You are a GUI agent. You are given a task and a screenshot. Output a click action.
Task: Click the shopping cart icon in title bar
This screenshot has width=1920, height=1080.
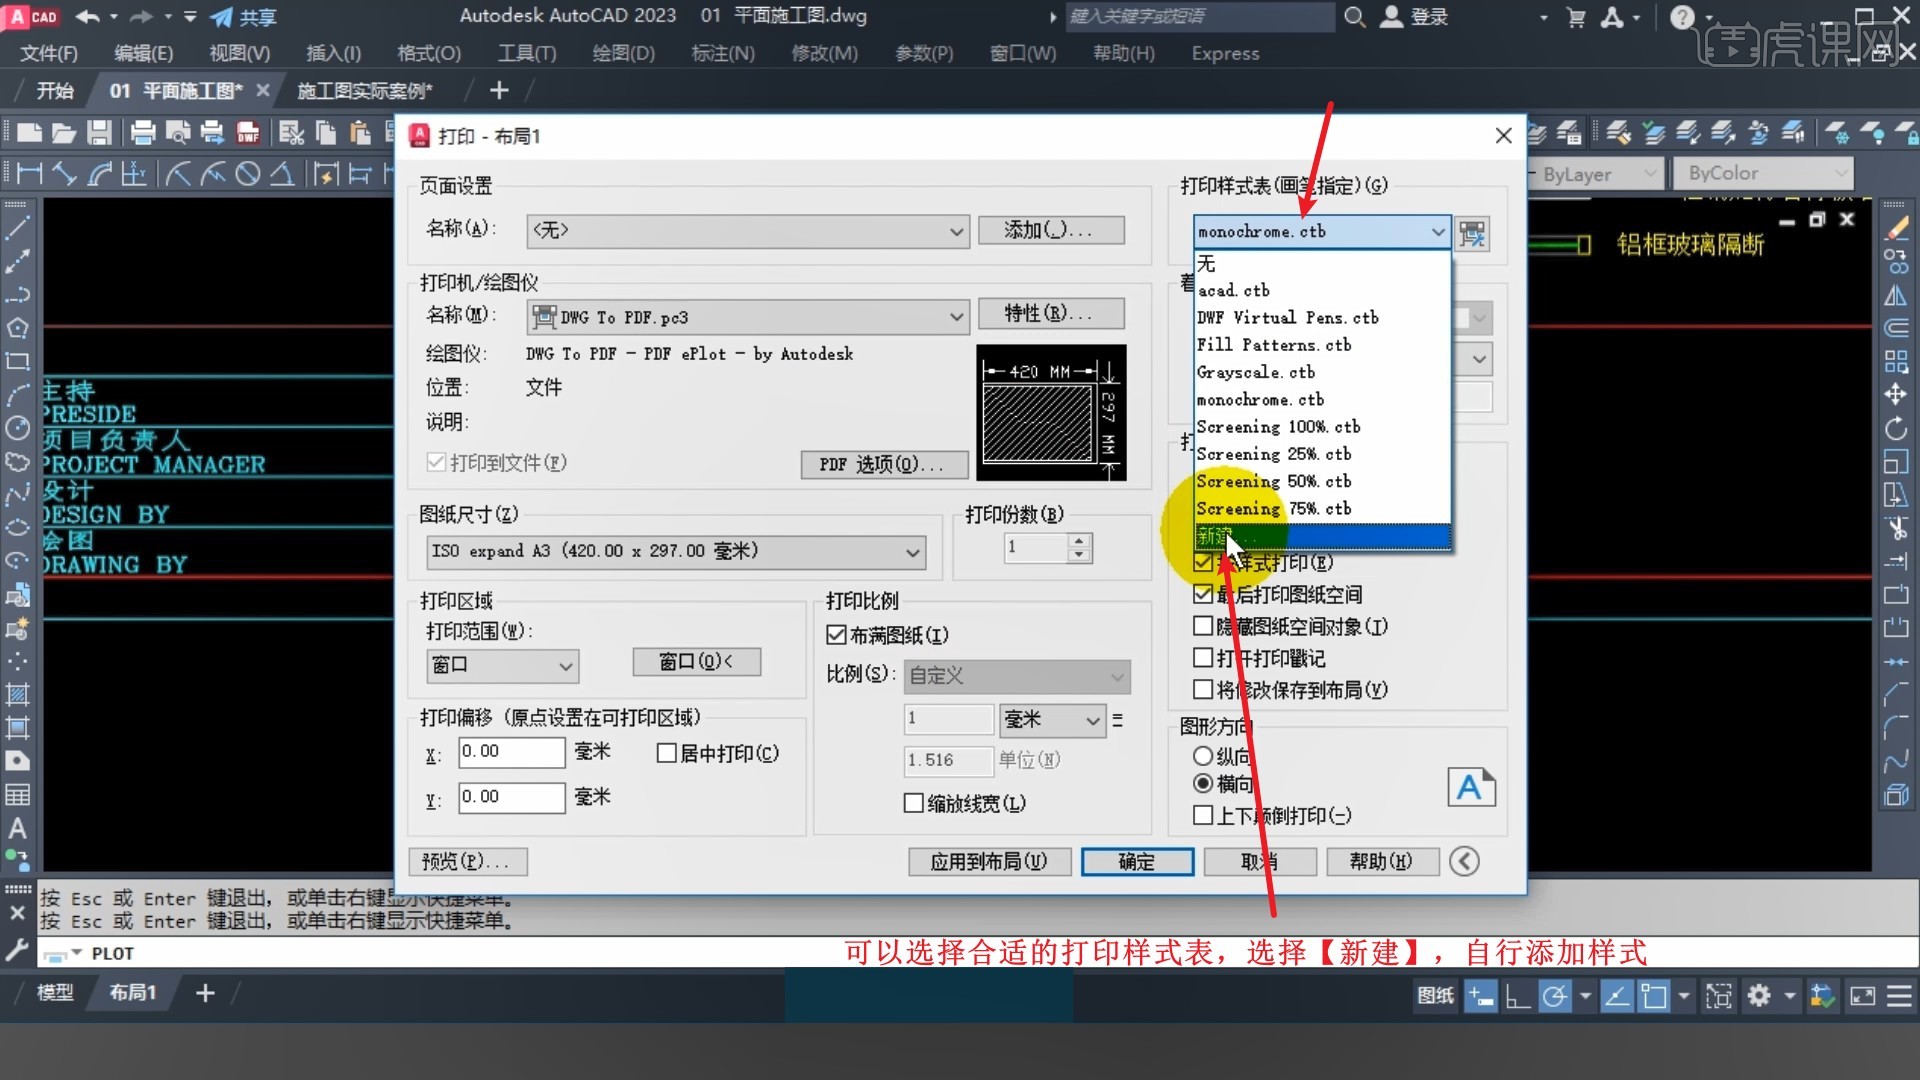(x=1576, y=17)
